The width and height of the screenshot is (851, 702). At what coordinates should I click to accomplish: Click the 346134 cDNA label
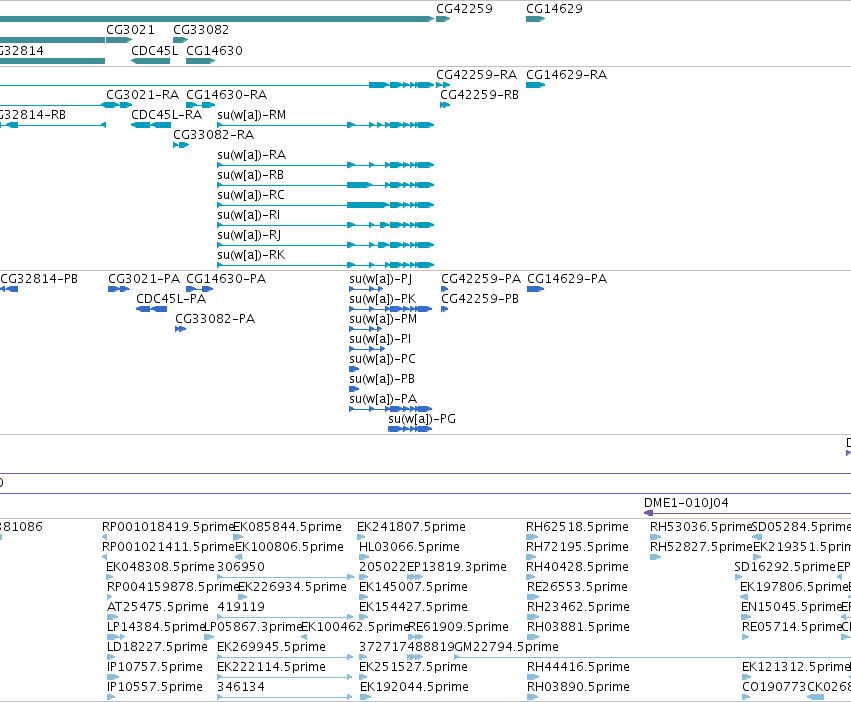click(241, 687)
